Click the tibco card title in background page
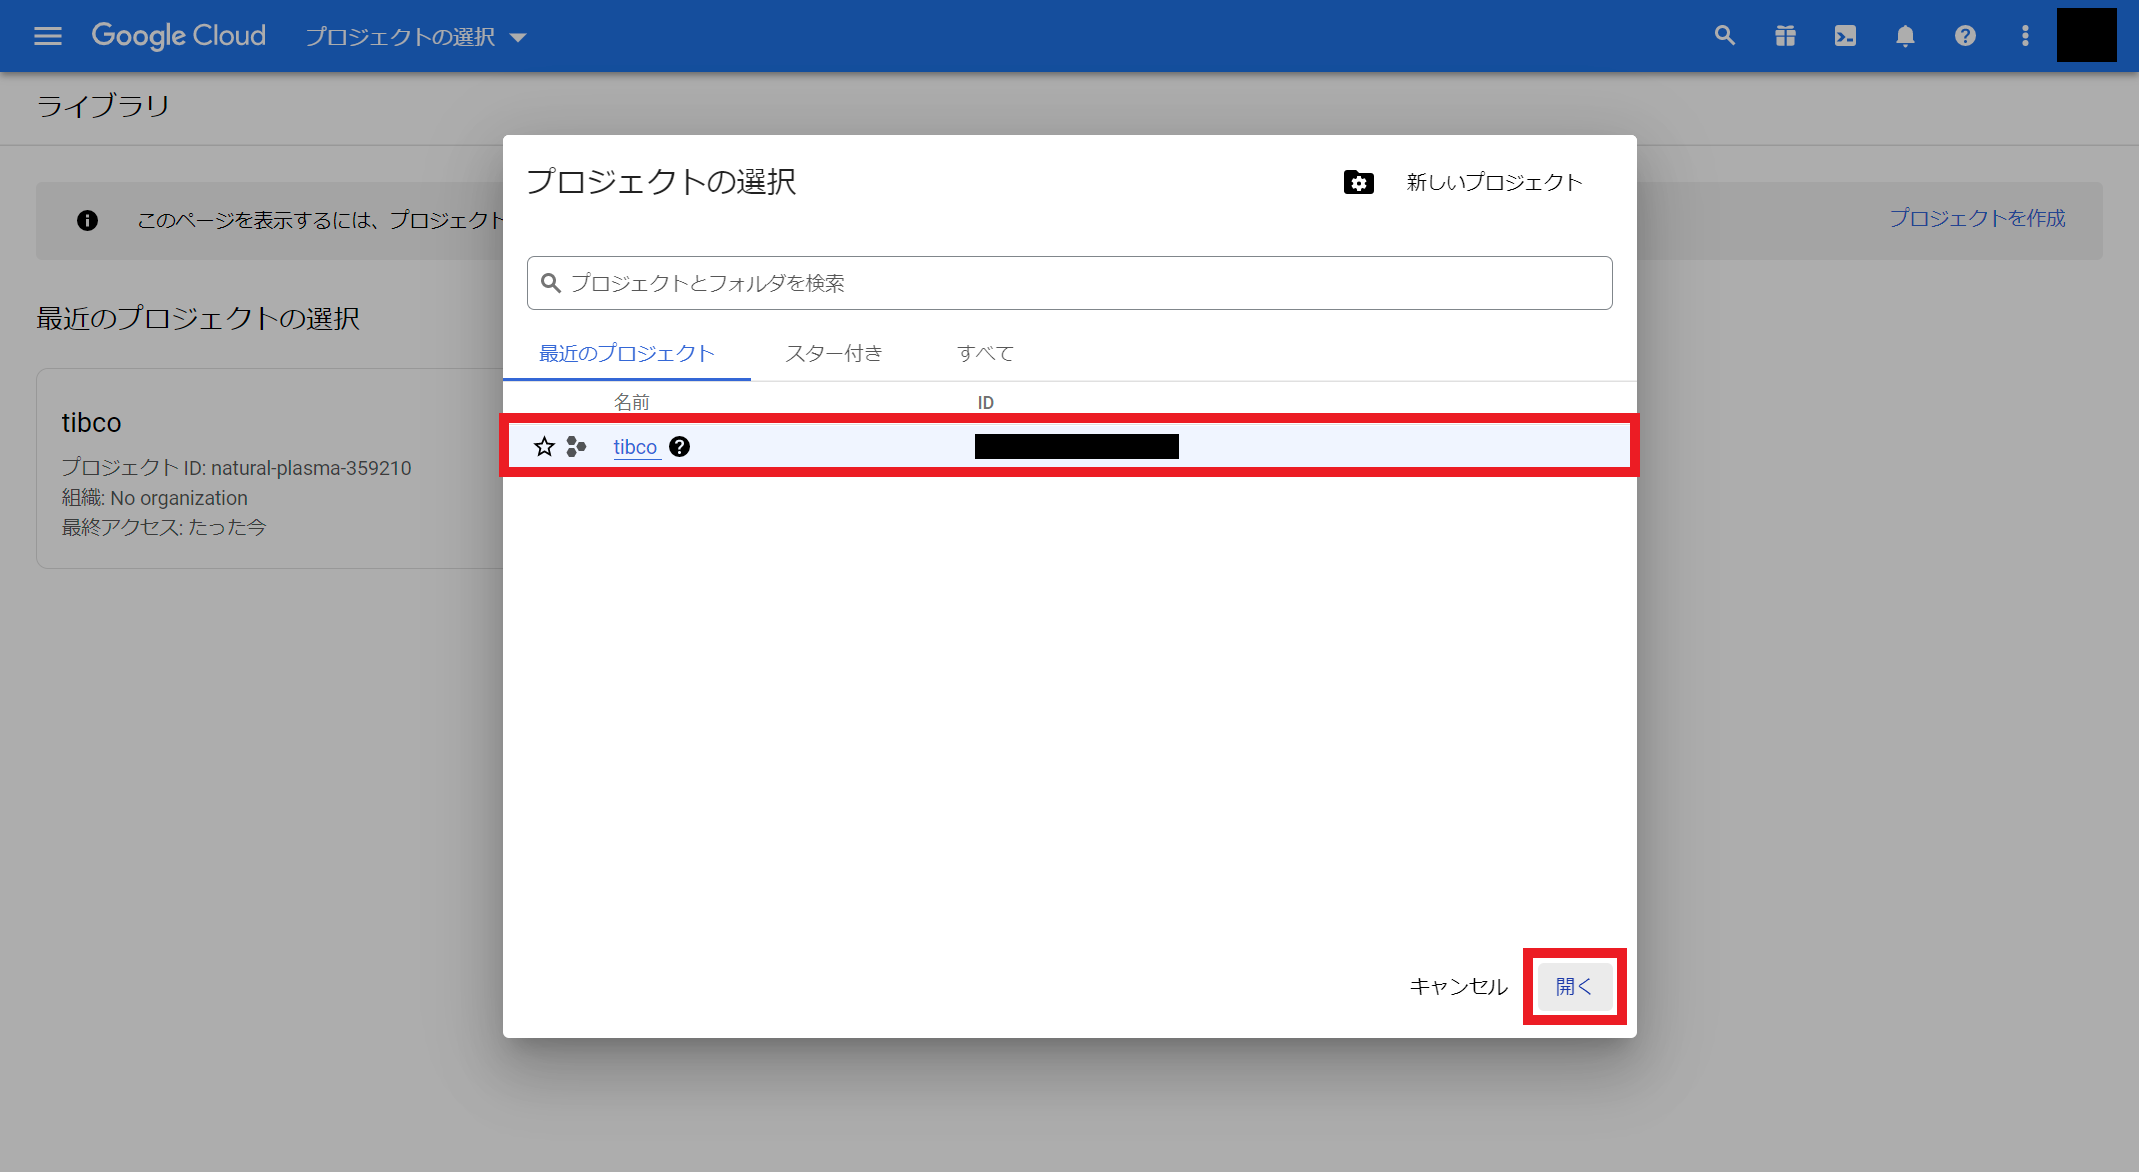The height and width of the screenshot is (1172, 2139). (91, 422)
